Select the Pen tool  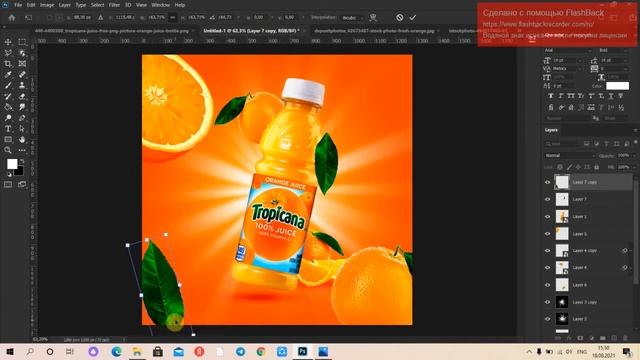(x=22, y=118)
